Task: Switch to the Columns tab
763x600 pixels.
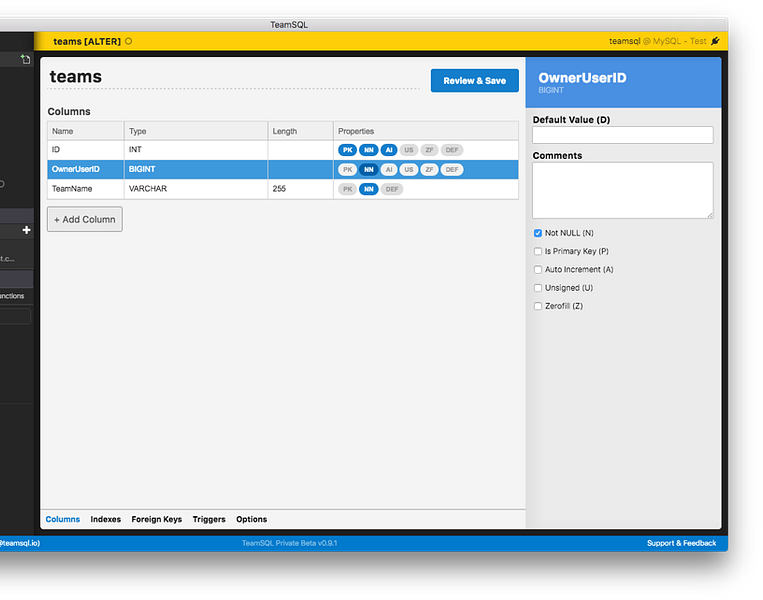Action: [x=62, y=519]
